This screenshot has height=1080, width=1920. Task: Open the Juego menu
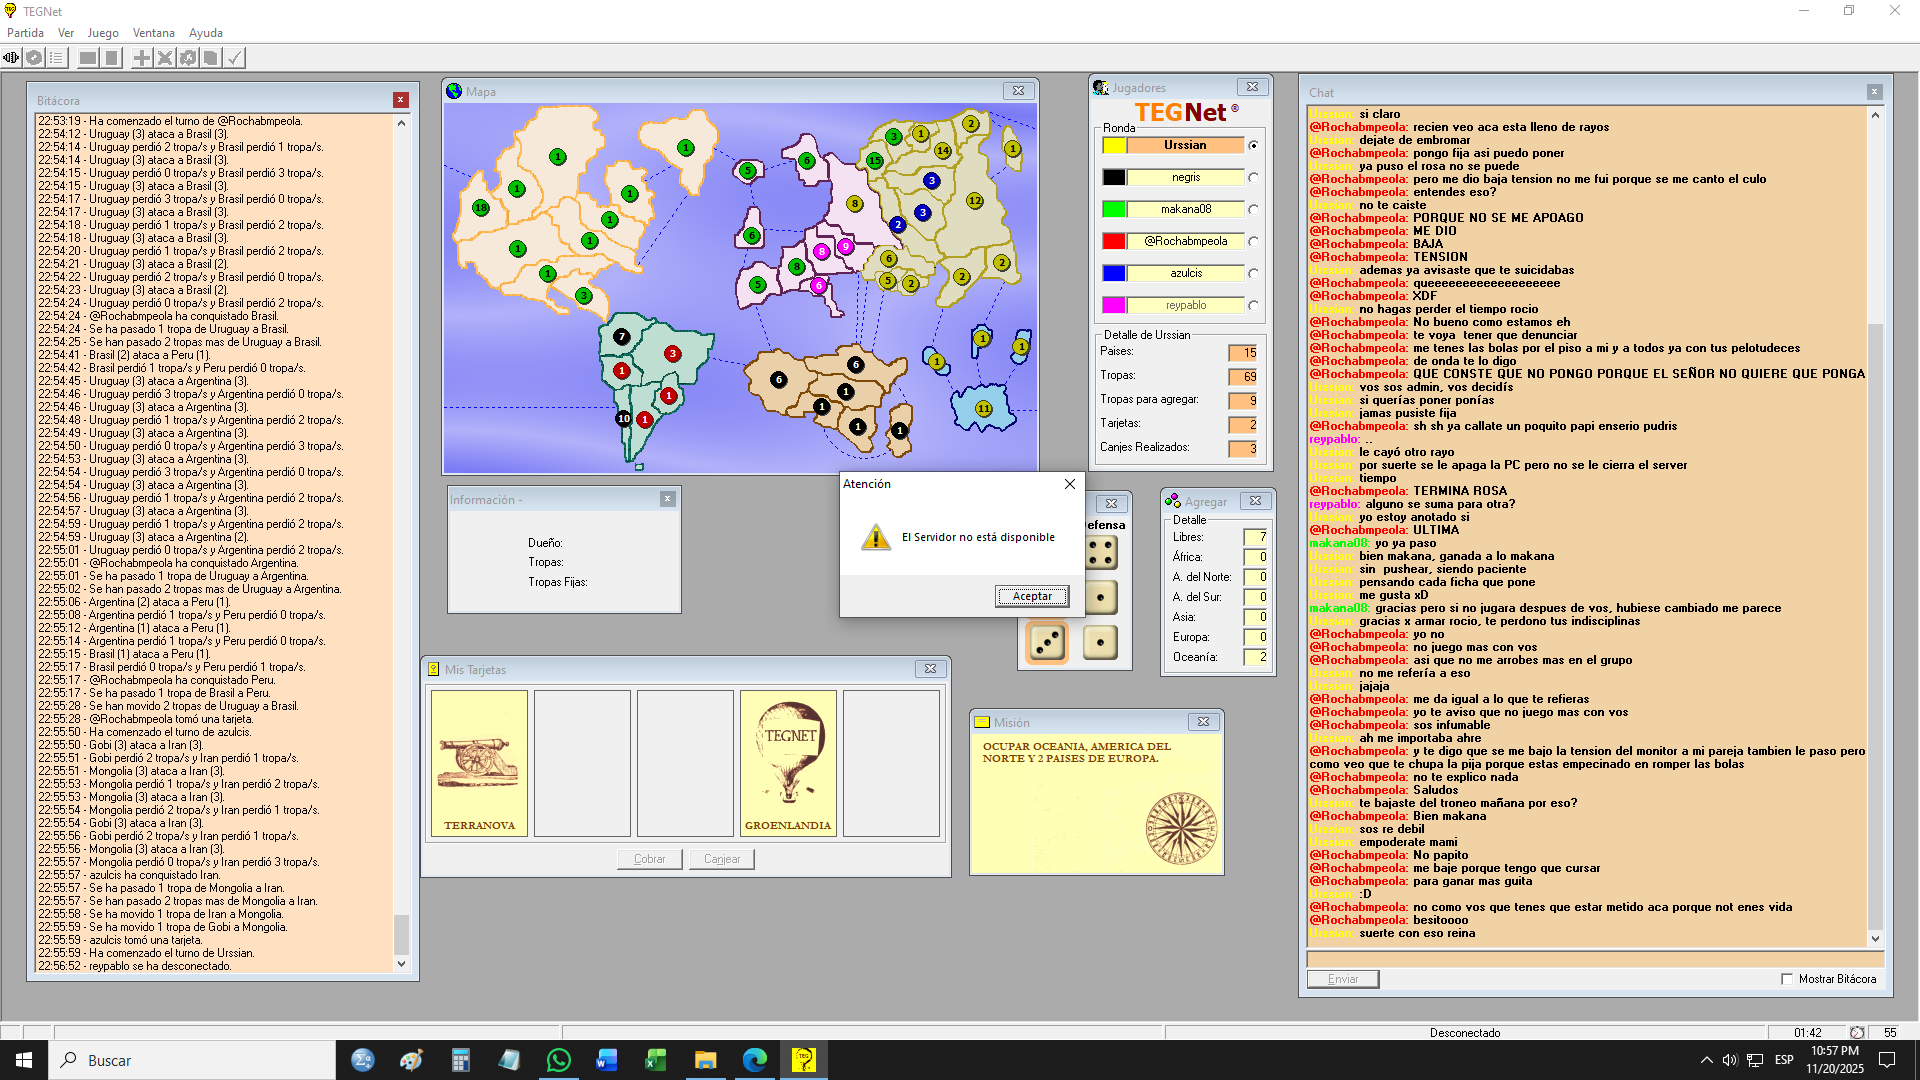[102, 33]
